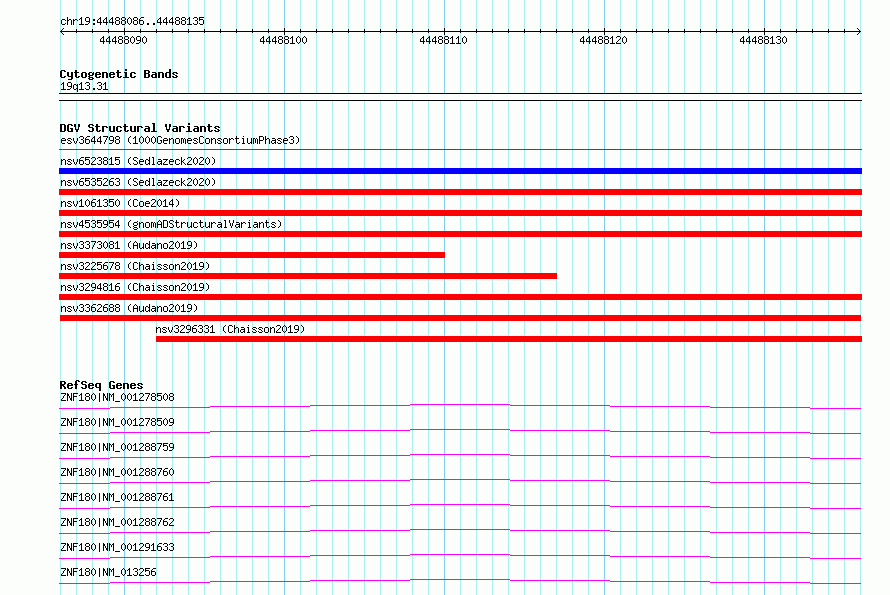Open nsv4535954 gnomADStructuralVariants label
890x595 pixels.
tap(171, 224)
